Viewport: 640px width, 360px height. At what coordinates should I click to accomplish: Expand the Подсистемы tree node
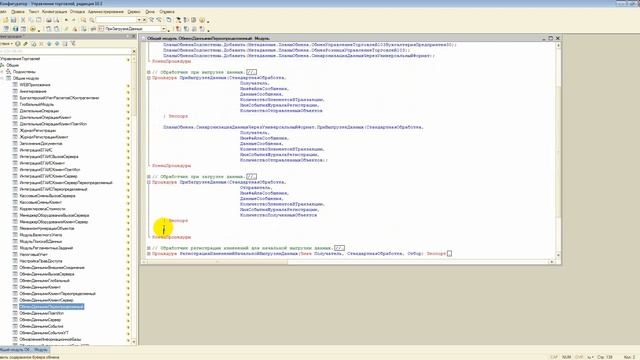(2, 71)
